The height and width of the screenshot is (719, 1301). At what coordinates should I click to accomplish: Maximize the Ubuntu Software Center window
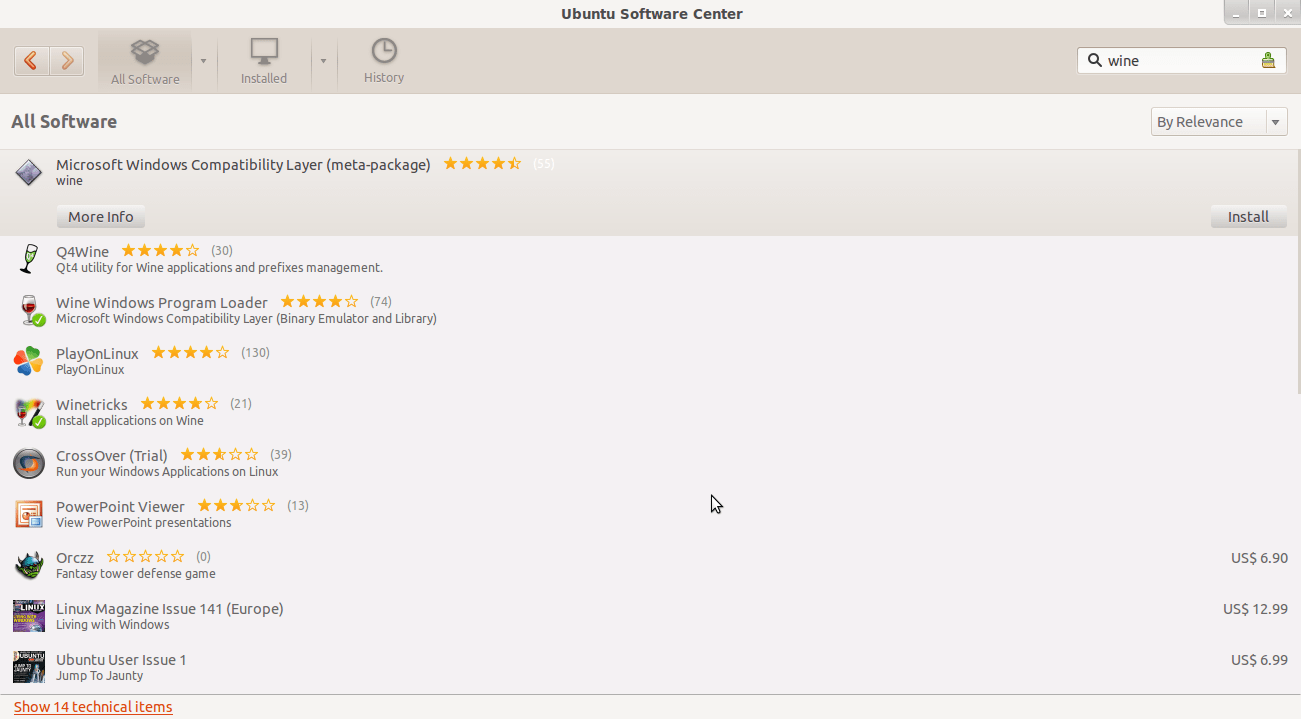(1262, 12)
